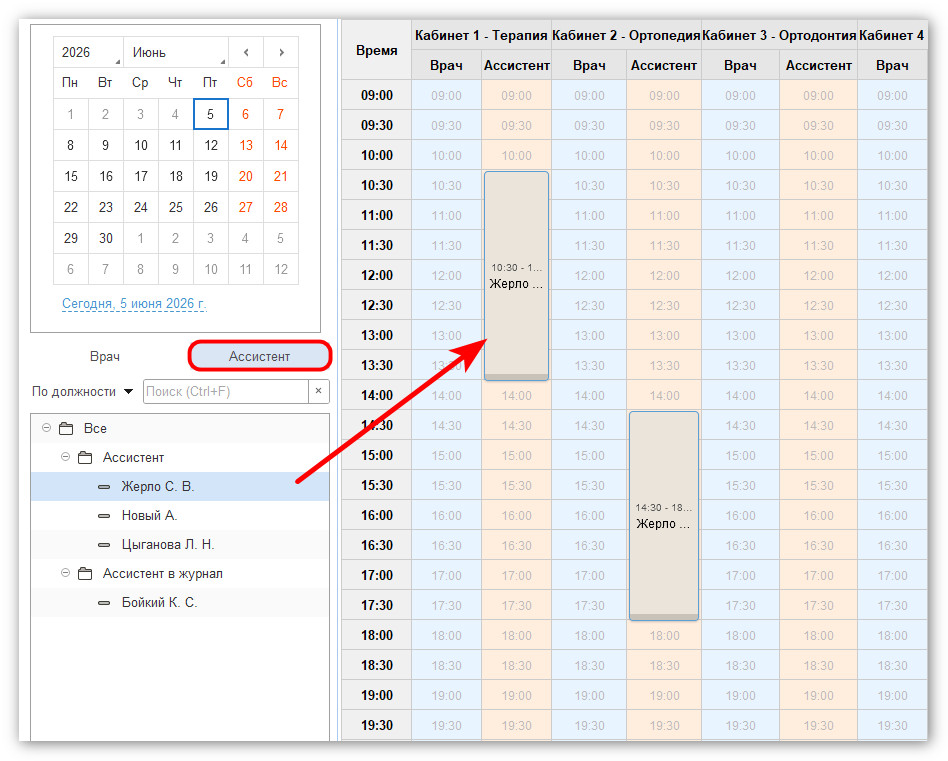This screenshot has height=761, width=948.
Task: Click the Кабинет 2 - Ортопедия column header
Action: click(626, 36)
